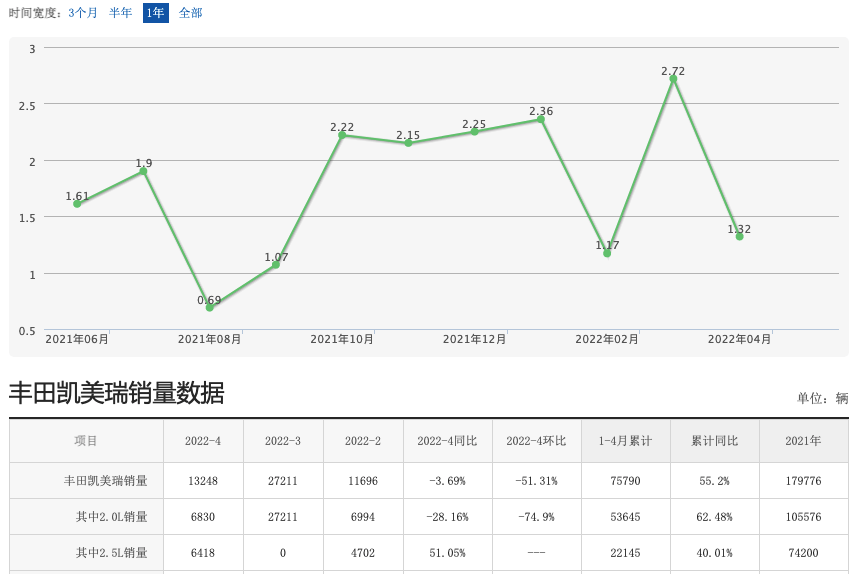The image size is (852, 574).
Task: Click the -3.69% year-on-year cell
Action: pos(448,481)
